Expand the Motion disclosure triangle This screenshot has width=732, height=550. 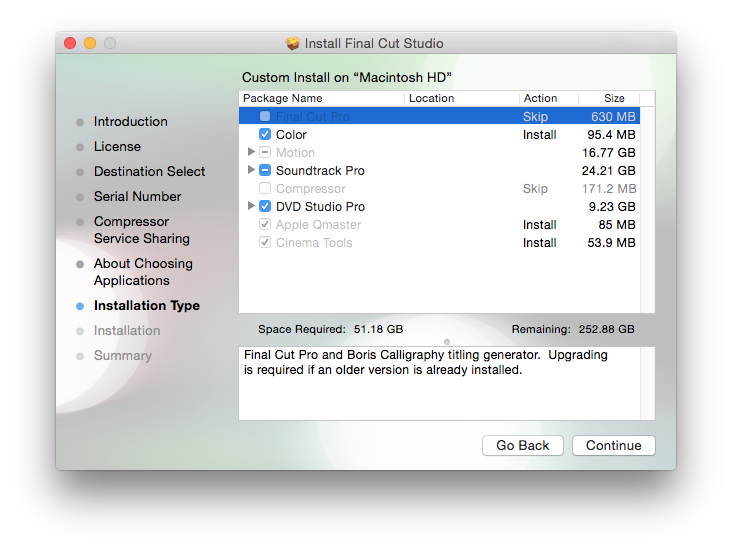tap(251, 152)
